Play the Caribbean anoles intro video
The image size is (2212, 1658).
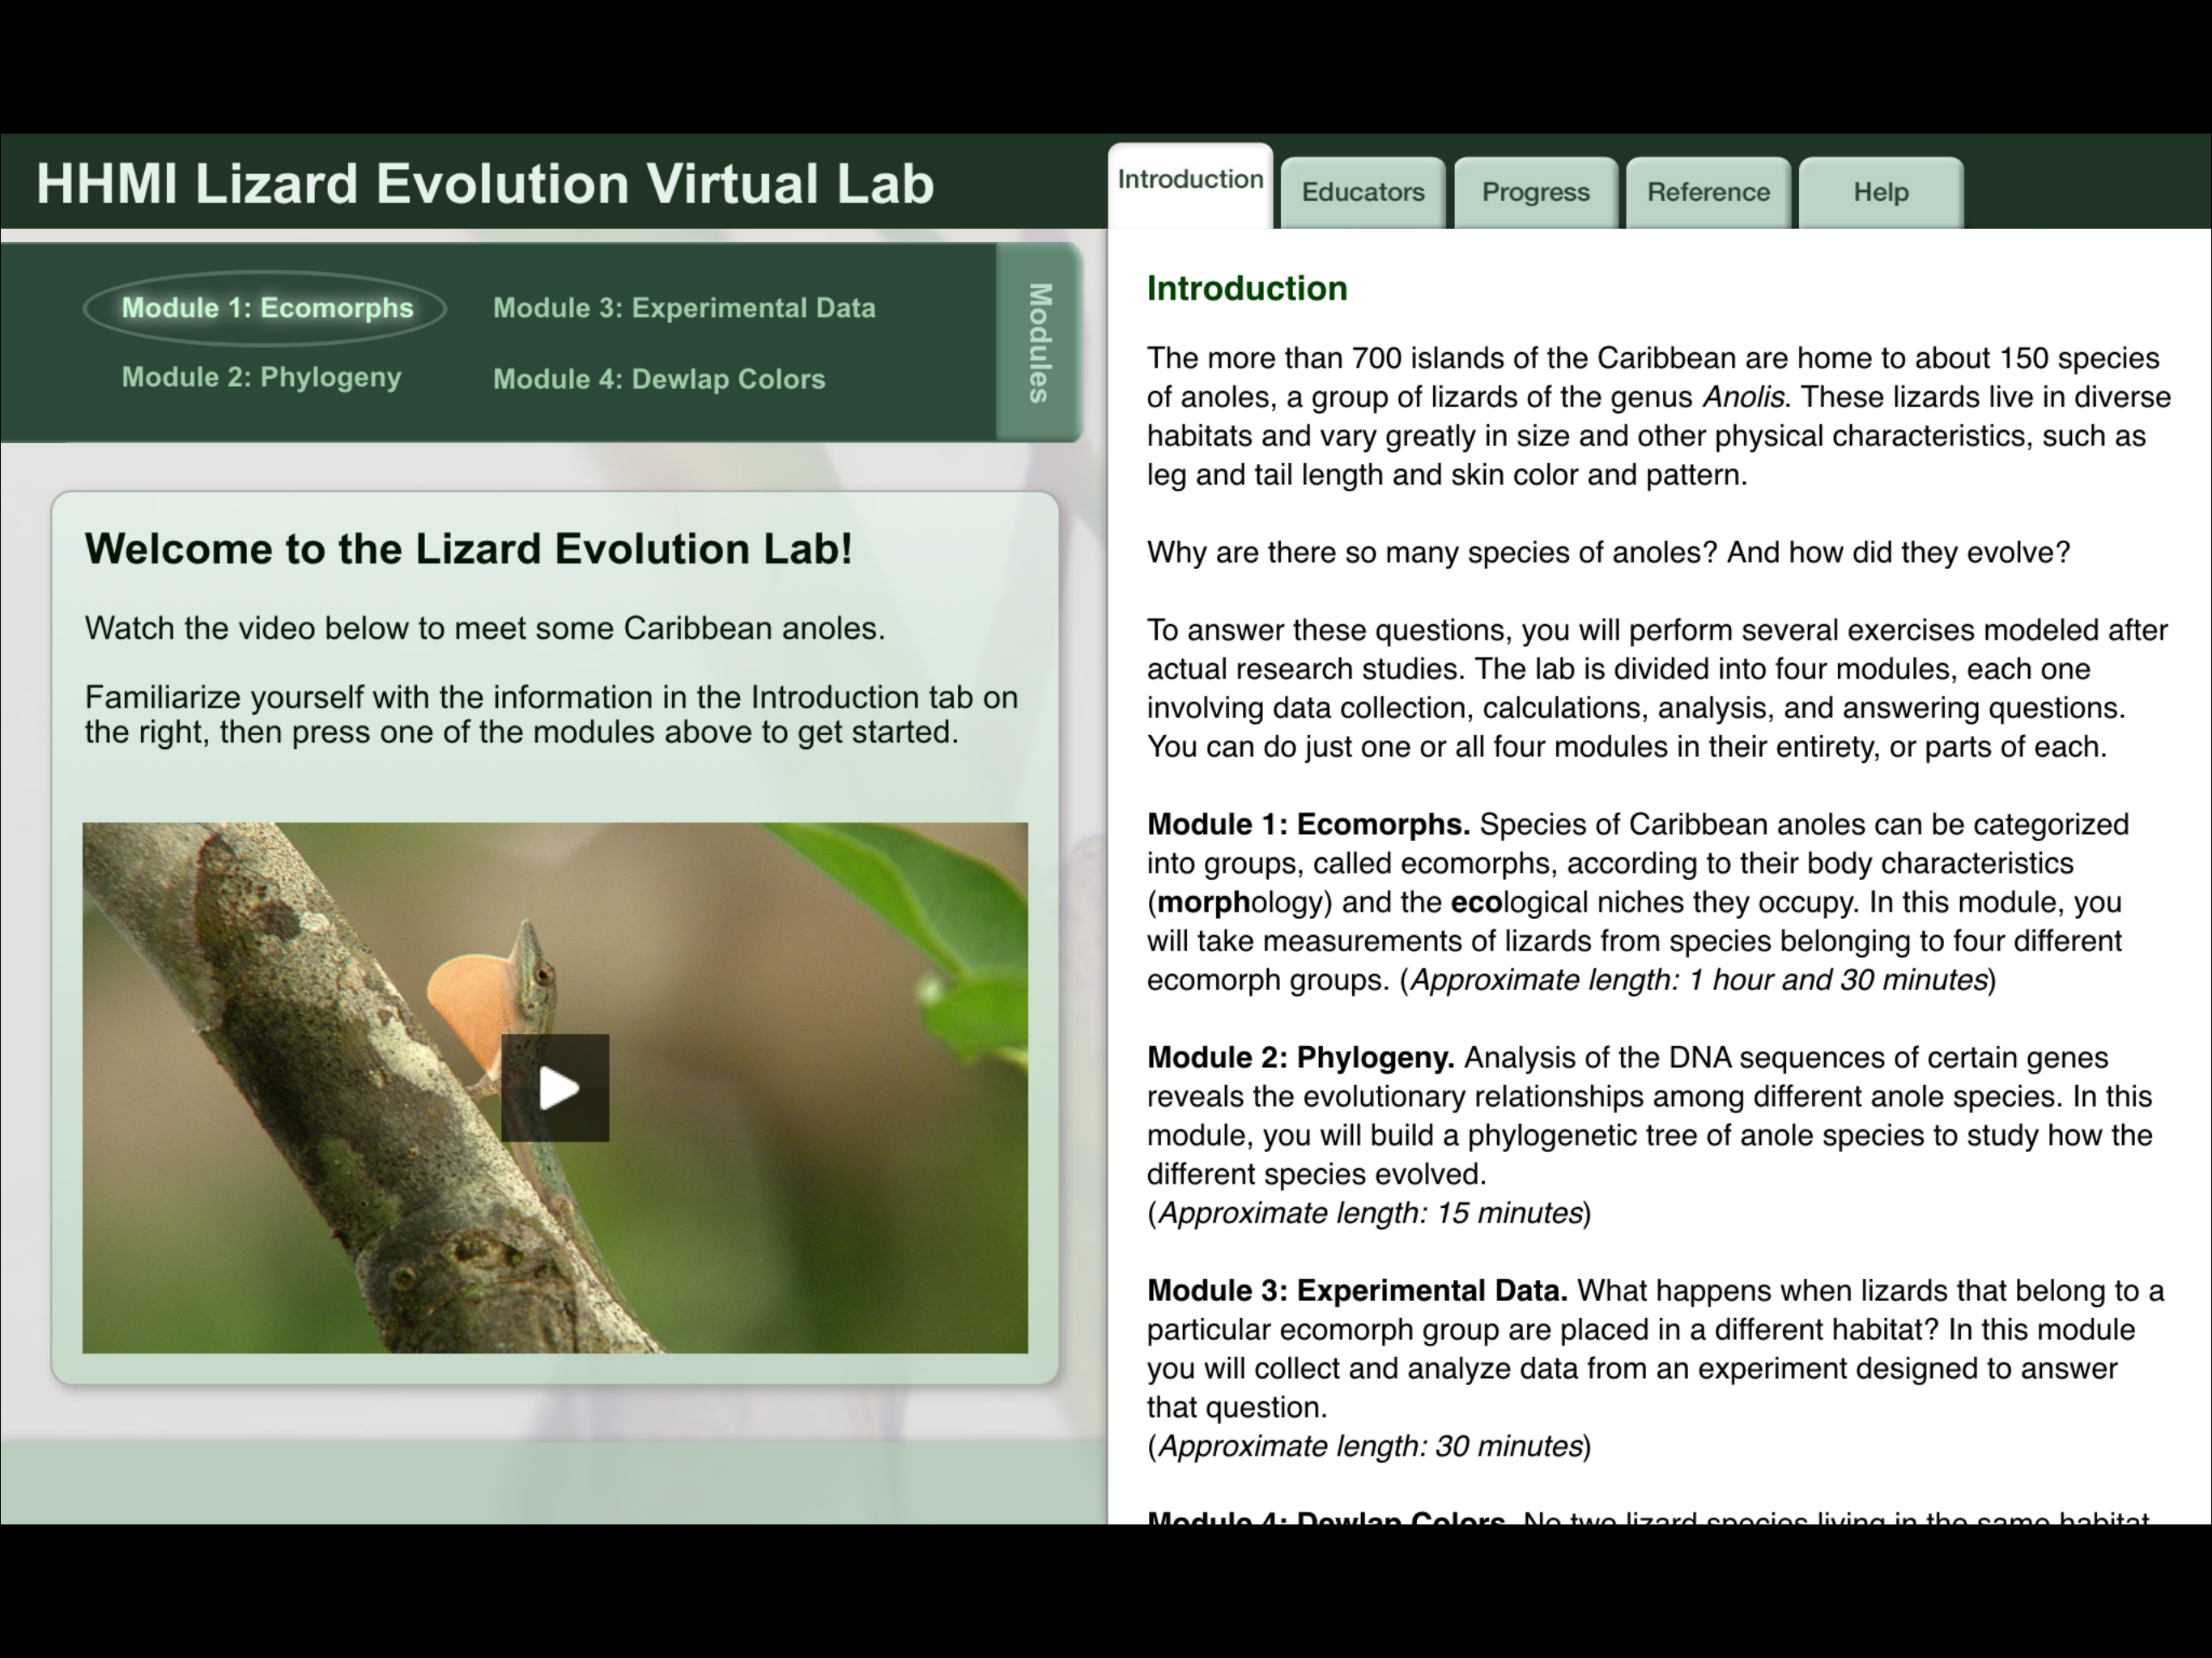[x=555, y=1088]
